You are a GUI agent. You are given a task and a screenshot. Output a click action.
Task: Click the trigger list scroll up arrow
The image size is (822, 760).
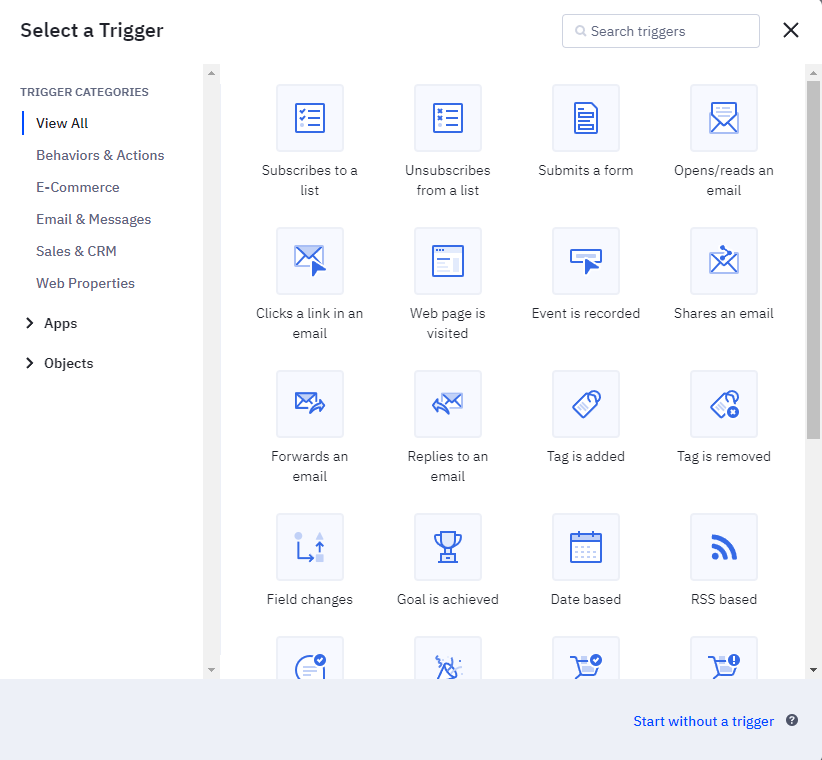pyautogui.click(x=813, y=73)
